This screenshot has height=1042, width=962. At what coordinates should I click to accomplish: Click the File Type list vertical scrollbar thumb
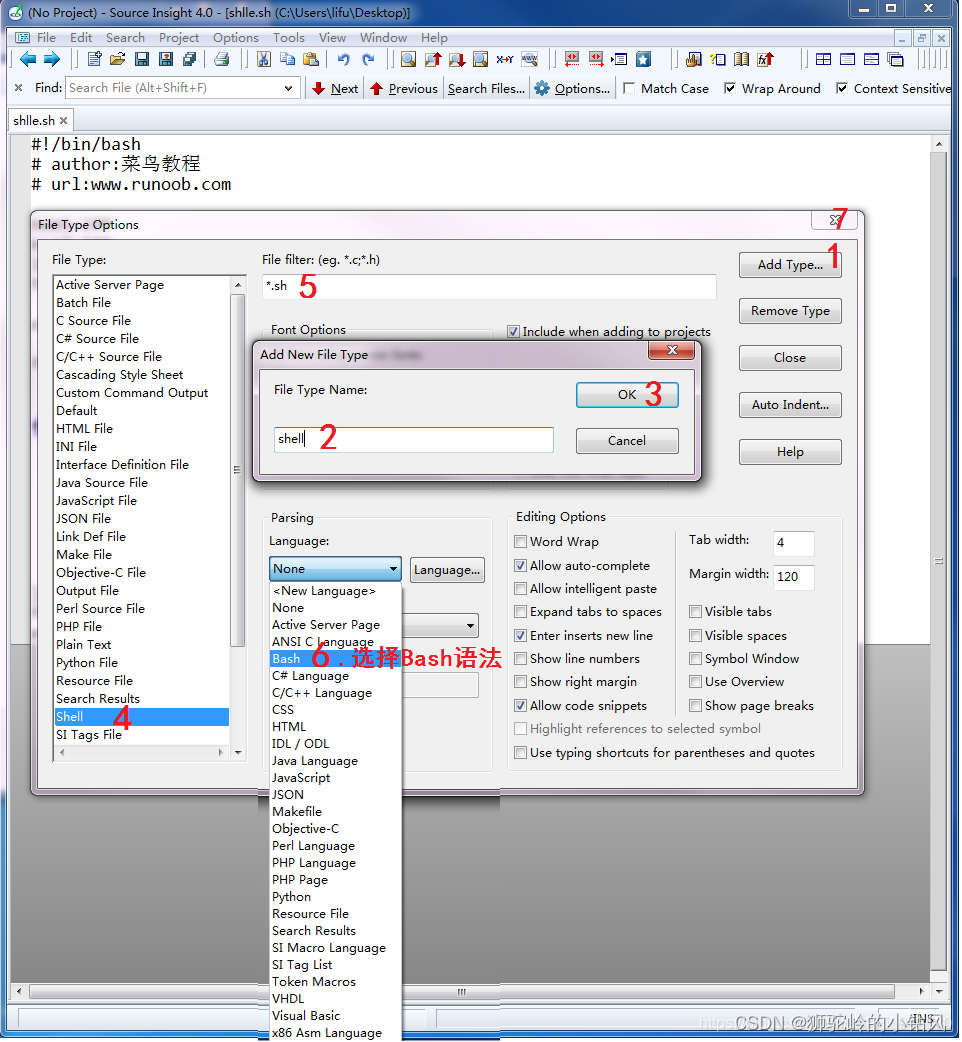pos(238,470)
